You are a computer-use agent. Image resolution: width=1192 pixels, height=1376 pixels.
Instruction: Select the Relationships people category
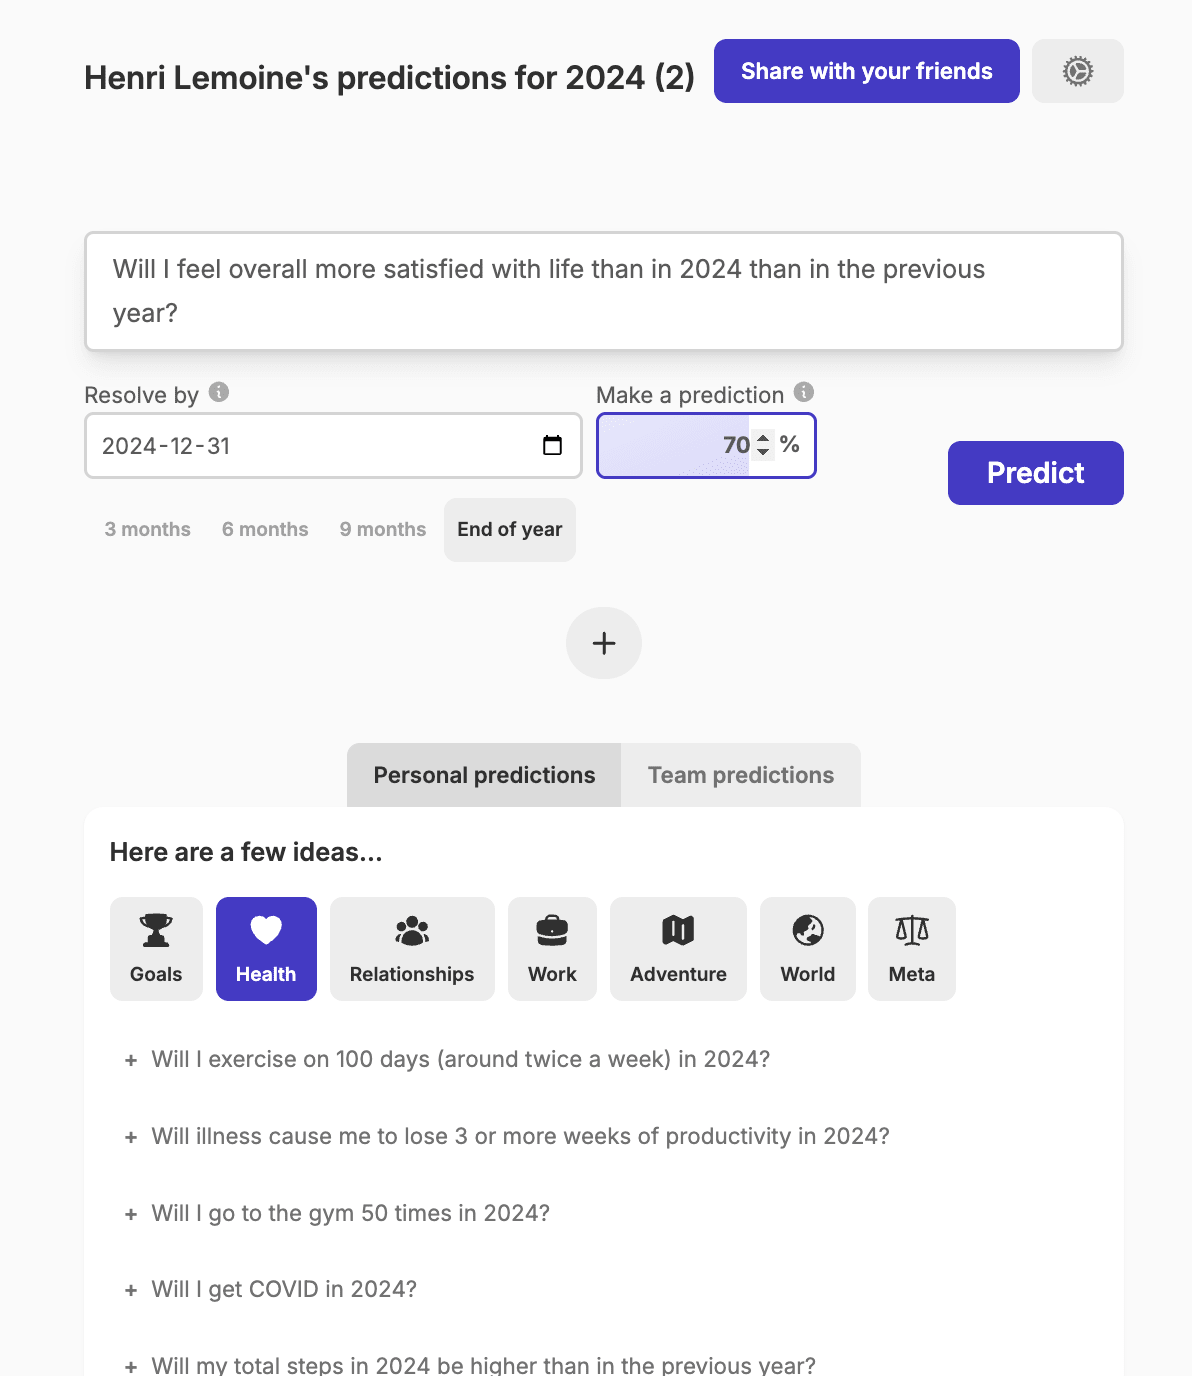point(411,949)
